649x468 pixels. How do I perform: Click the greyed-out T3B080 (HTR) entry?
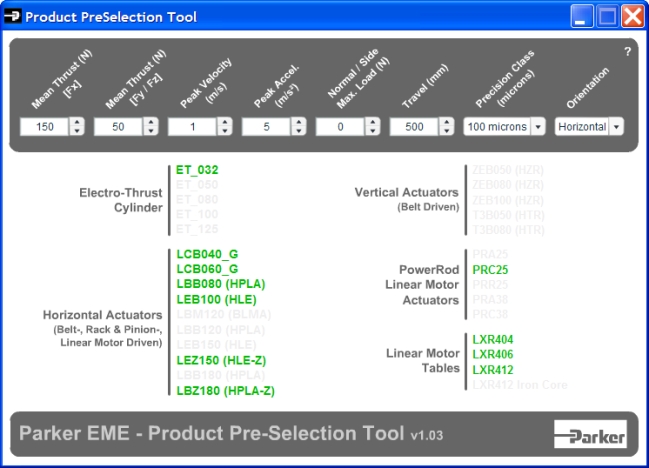point(509,230)
